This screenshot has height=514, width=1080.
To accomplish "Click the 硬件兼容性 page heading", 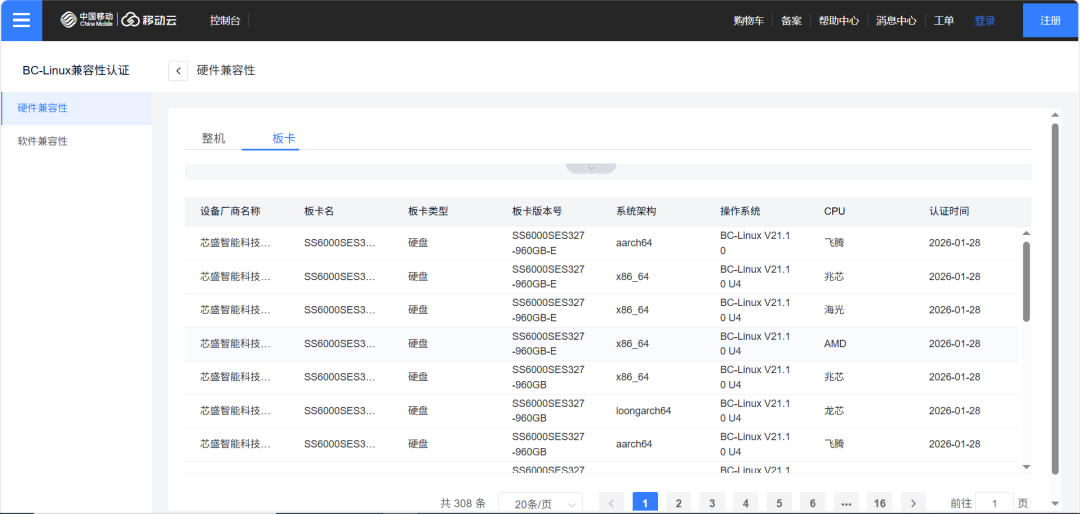I will pyautogui.click(x=226, y=70).
